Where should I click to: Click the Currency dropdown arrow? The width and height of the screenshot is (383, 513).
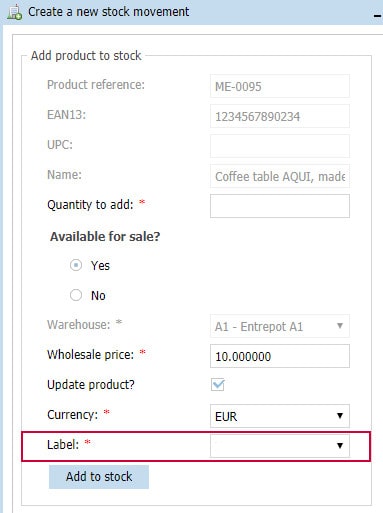[340, 416]
